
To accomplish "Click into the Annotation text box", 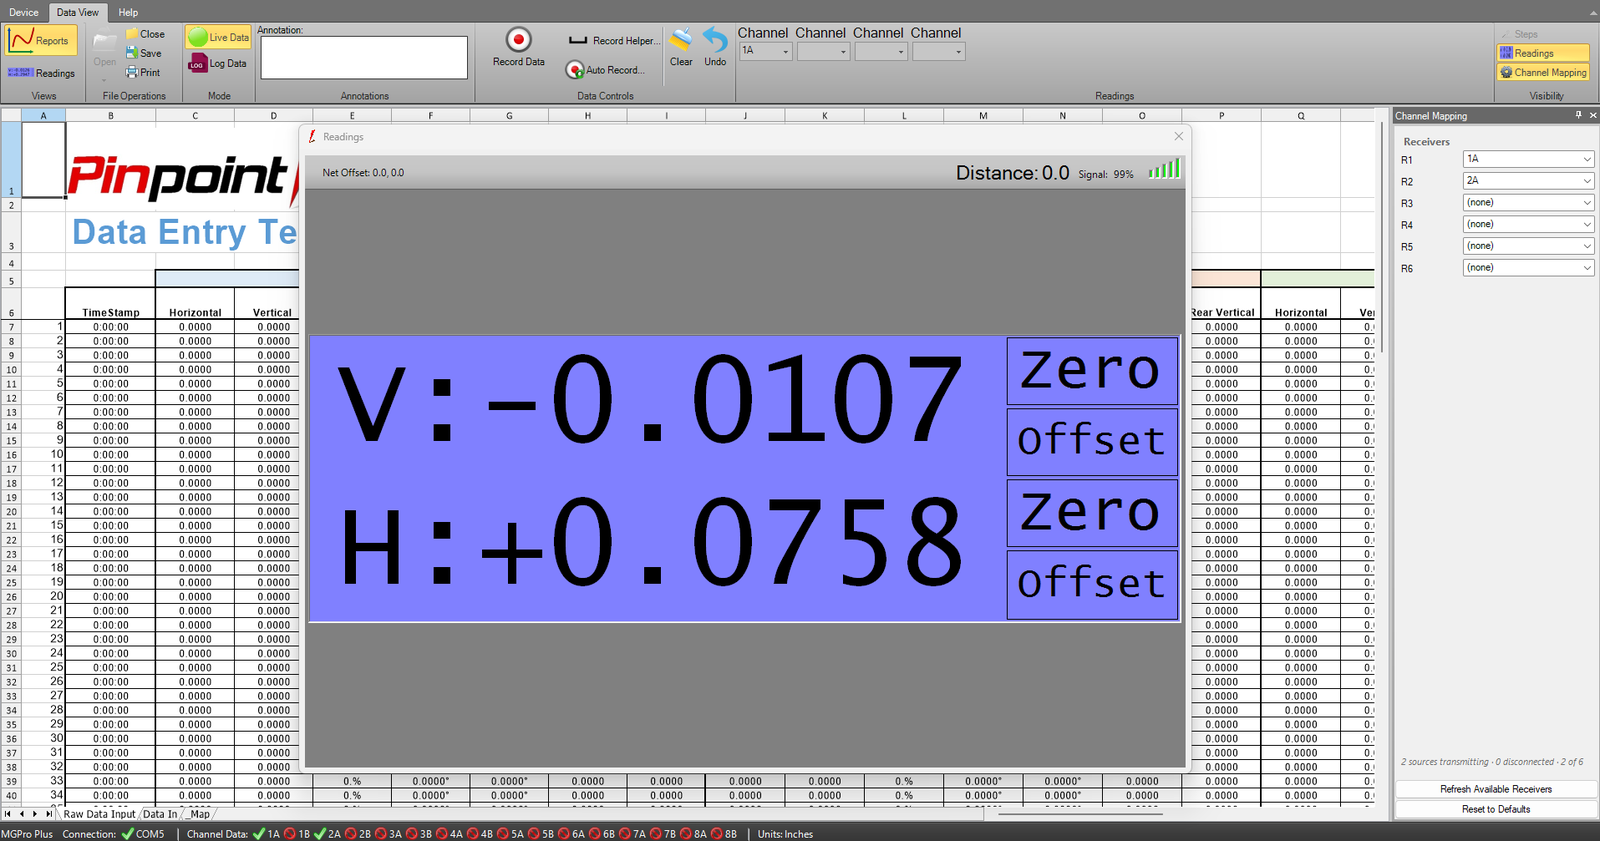I will tap(363, 57).
